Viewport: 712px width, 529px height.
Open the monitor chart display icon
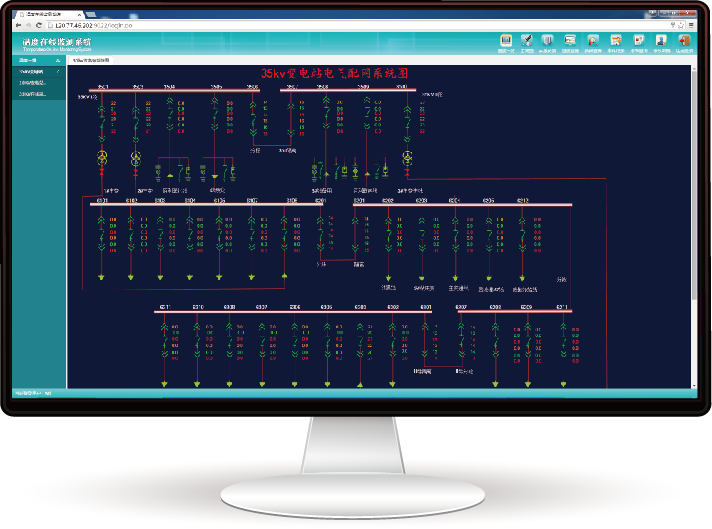tap(570, 41)
